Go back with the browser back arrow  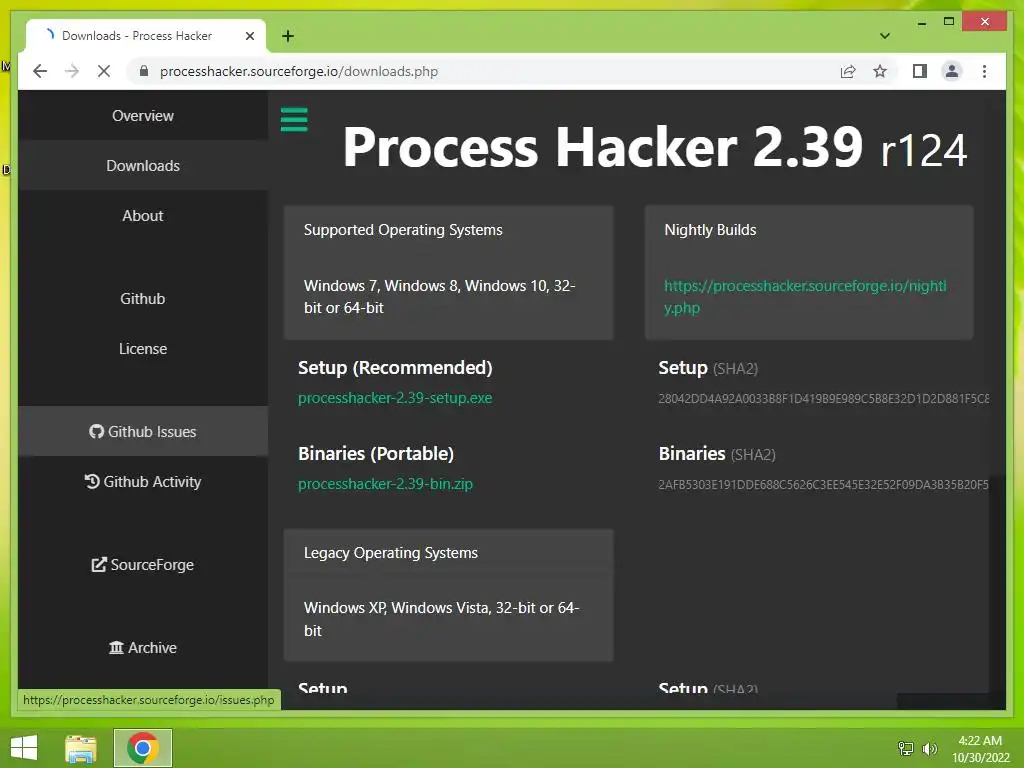point(40,71)
